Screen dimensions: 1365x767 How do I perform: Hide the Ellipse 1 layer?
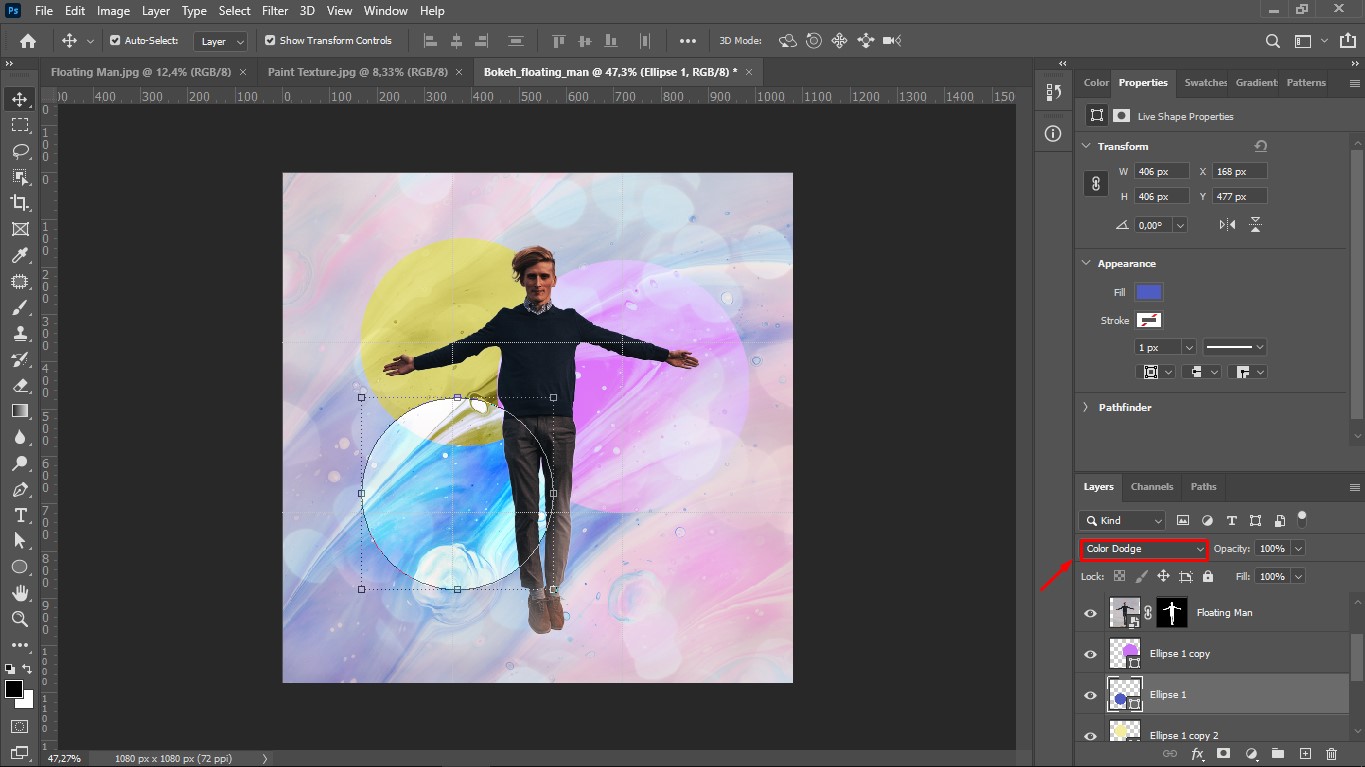click(1090, 695)
